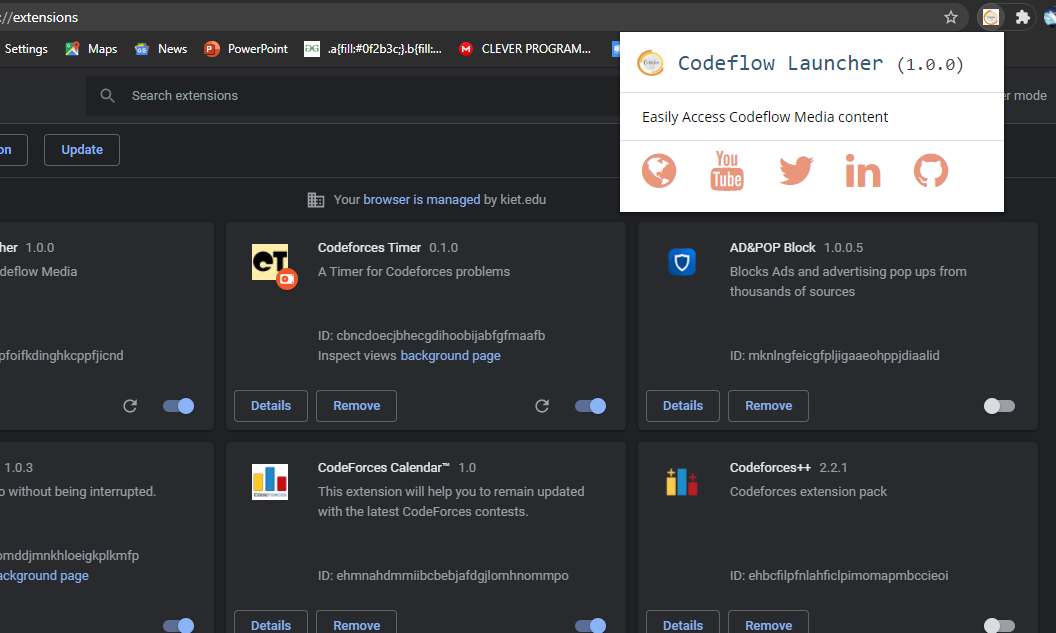
Task: Toggle off the CodeForces Calendar extension
Action: [591, 626]
